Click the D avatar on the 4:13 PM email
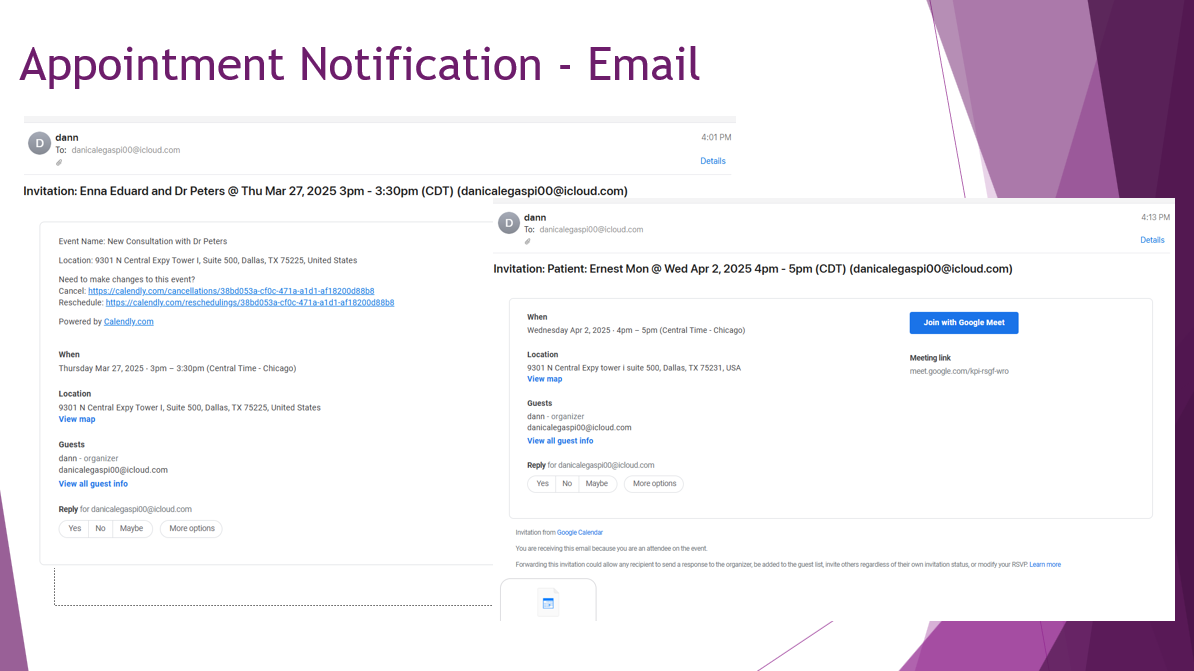Image resolution: width=1194 pixels, height=671 pixels. (x=509, y=223)
